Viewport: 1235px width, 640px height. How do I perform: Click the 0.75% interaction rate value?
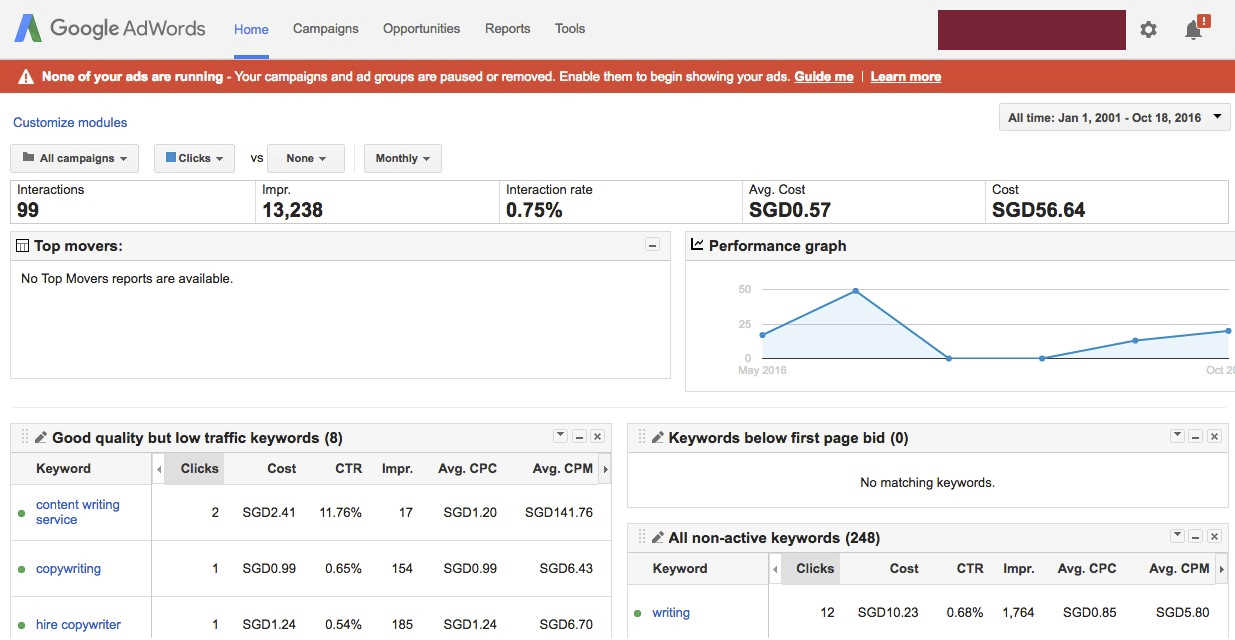coord(534,210)
